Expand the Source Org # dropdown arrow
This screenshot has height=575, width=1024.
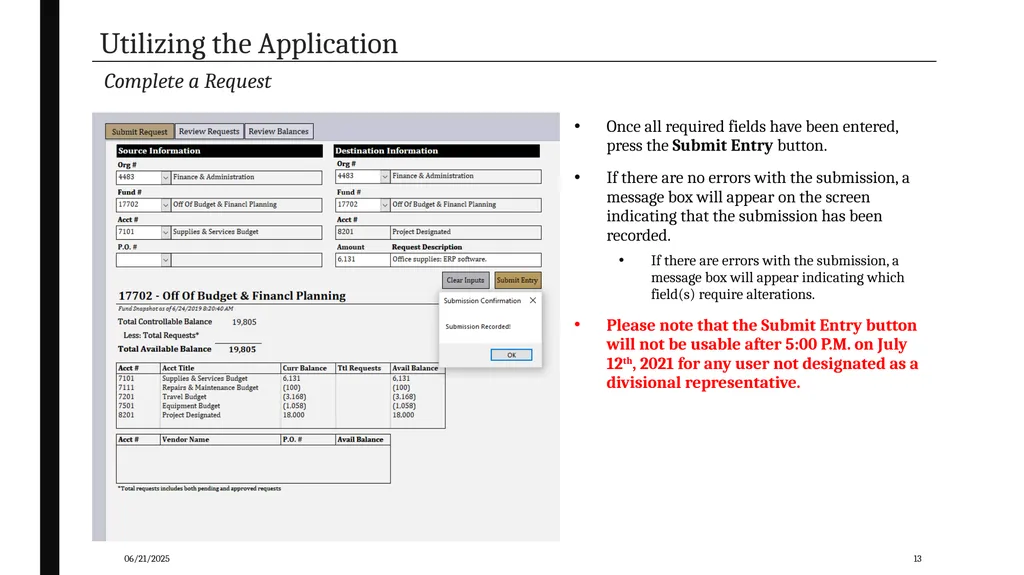[x=165, y=178]
